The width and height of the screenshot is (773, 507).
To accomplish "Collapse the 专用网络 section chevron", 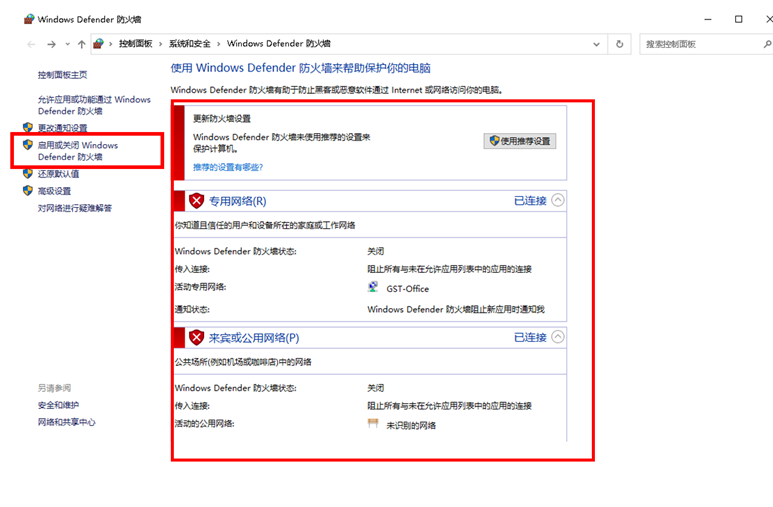I will (558, 200).
